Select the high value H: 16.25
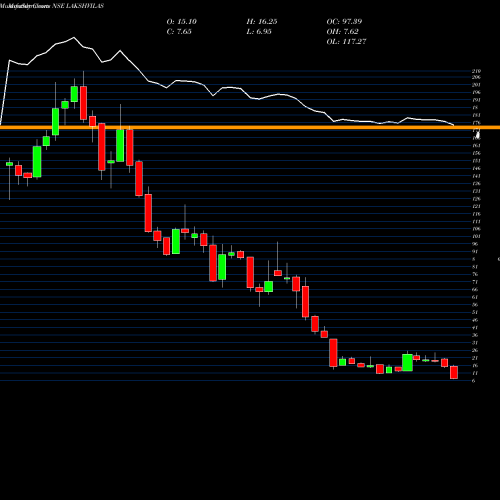500x500 pixels. coord(262,22)
